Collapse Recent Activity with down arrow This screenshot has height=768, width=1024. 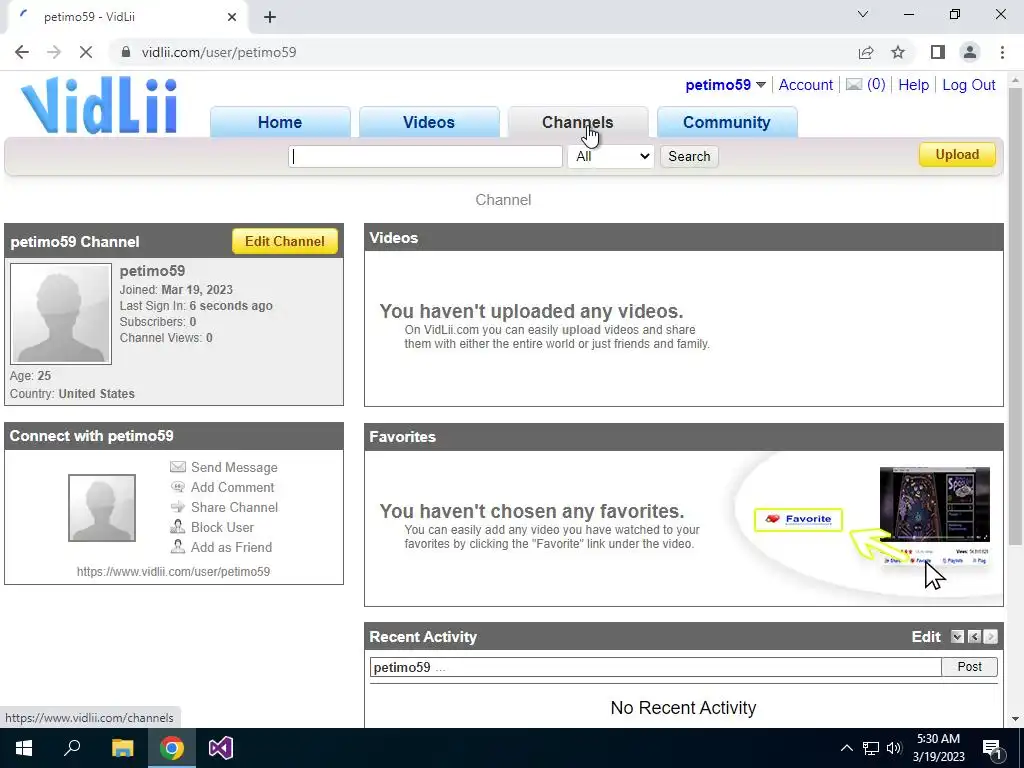point(957,637)
